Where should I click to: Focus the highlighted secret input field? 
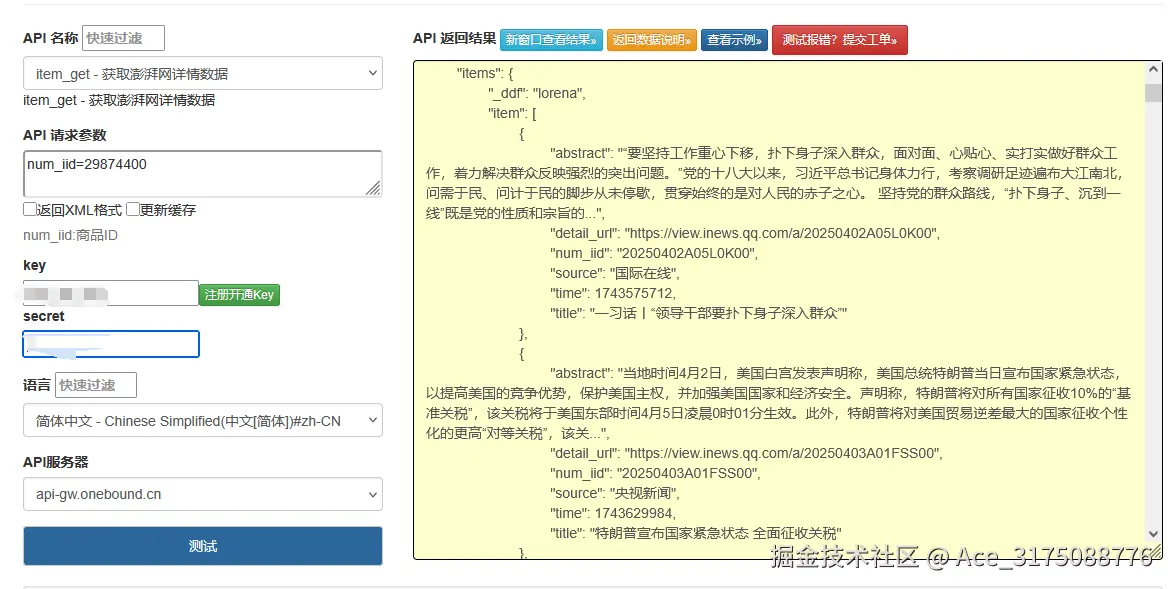tap(110, 343)
